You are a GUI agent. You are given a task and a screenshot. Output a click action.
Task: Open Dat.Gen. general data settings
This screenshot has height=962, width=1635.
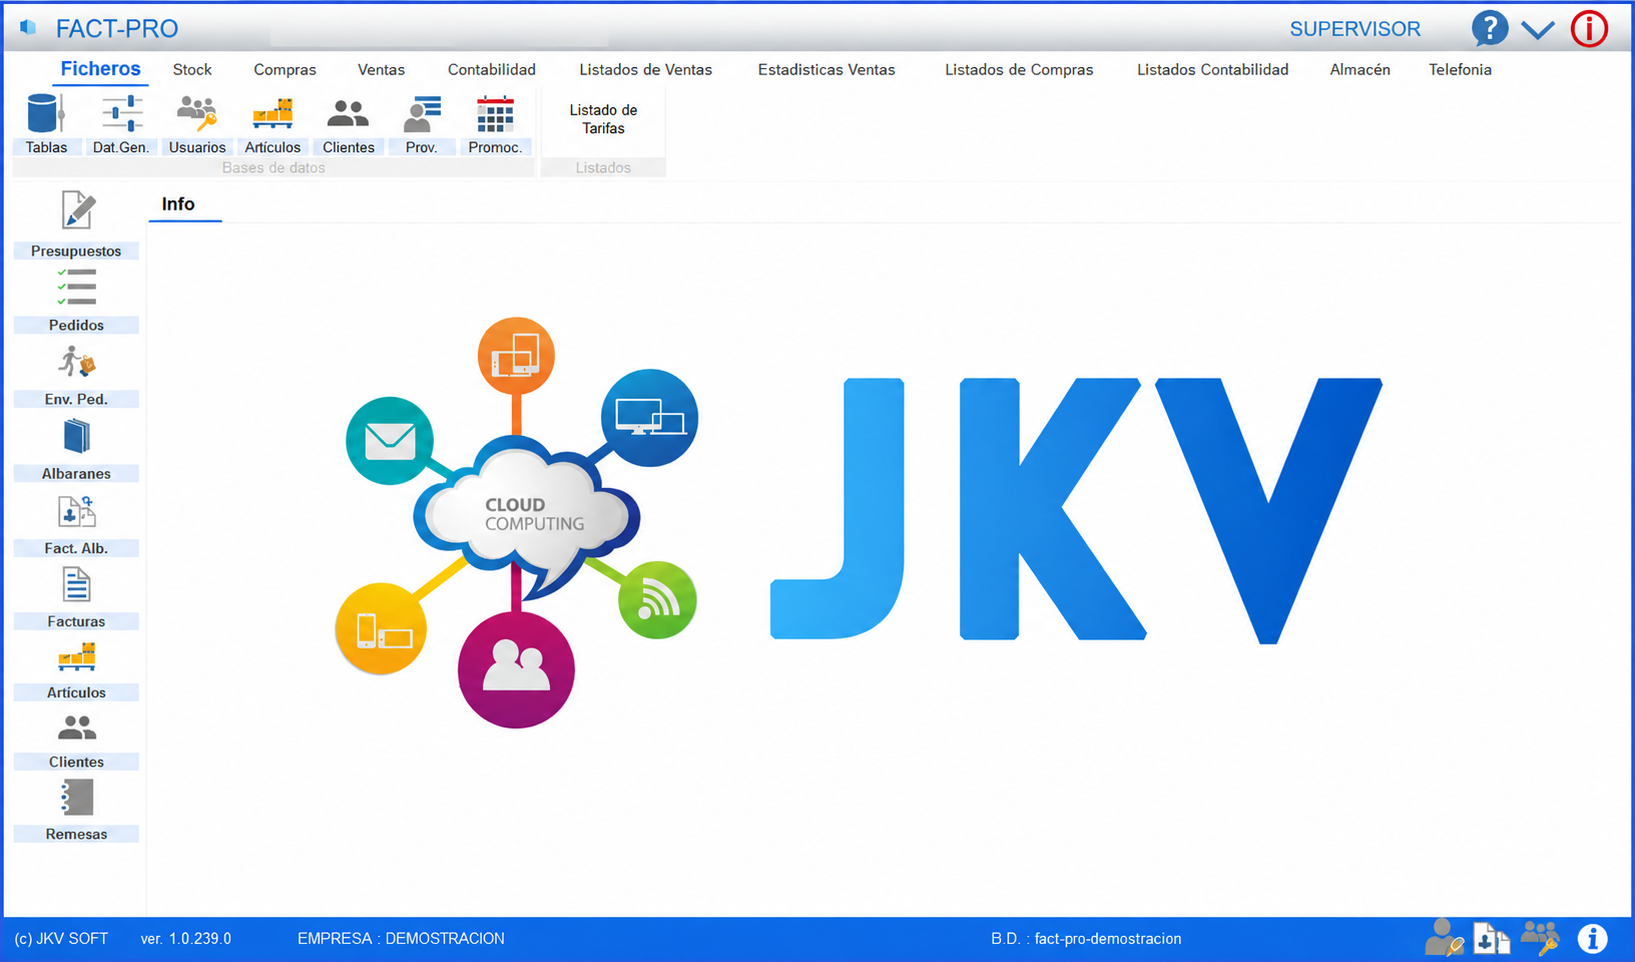(x=121, y=123)
